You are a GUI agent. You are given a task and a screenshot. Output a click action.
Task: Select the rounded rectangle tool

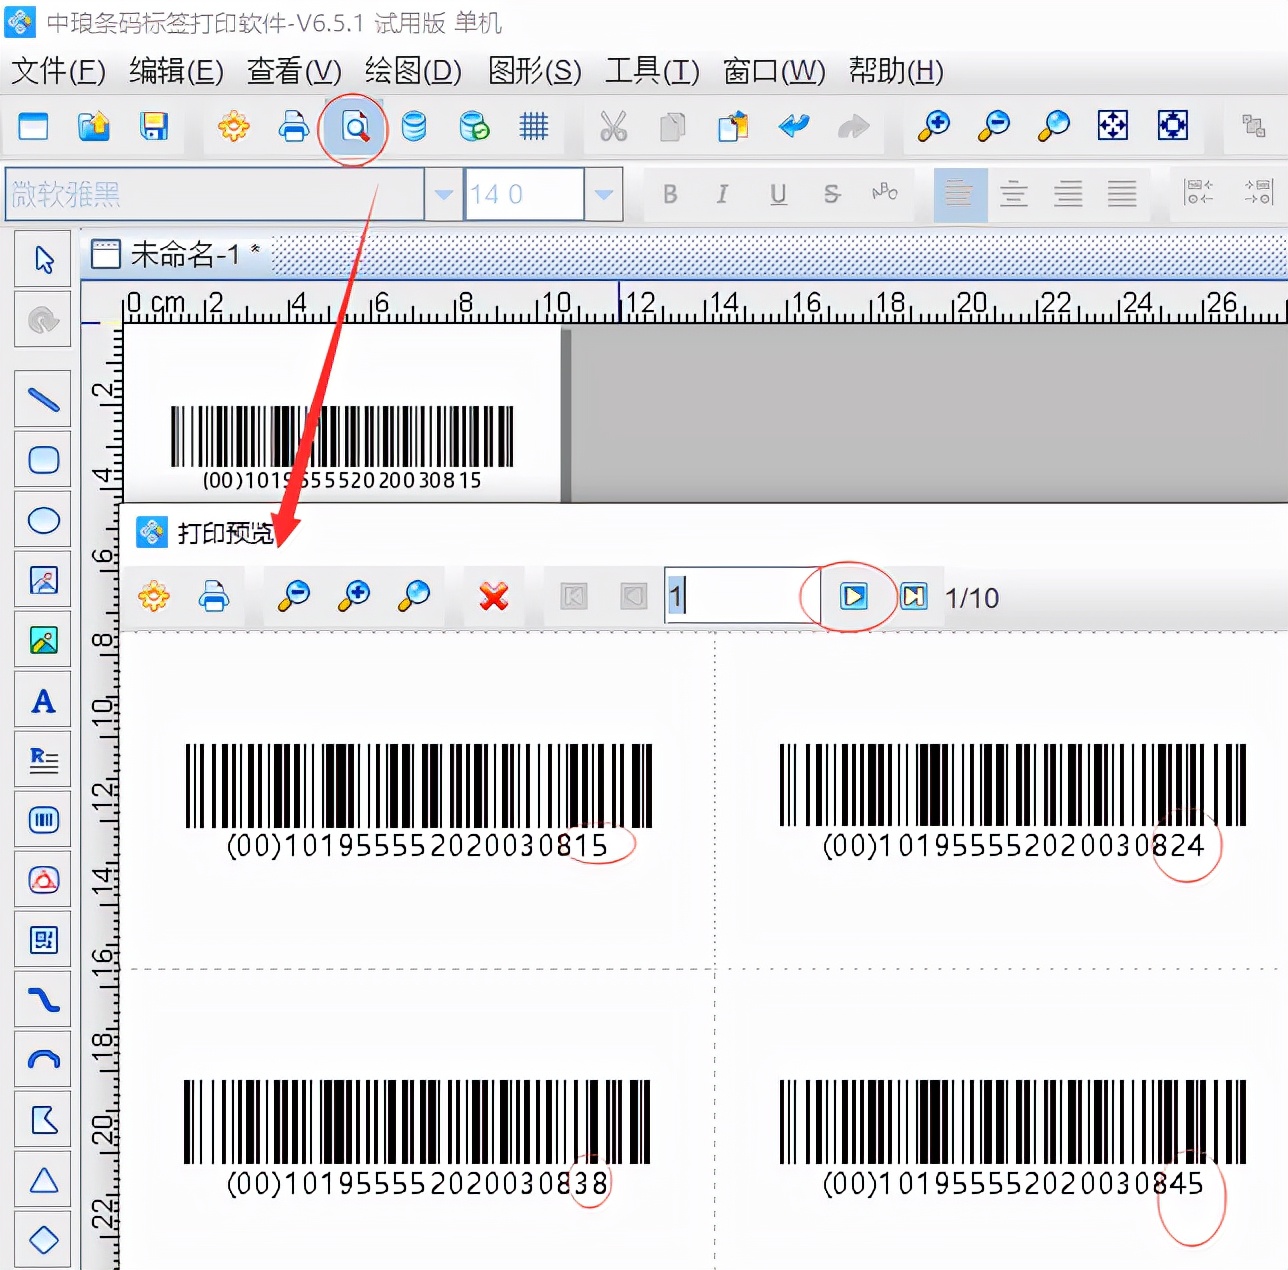43,460
